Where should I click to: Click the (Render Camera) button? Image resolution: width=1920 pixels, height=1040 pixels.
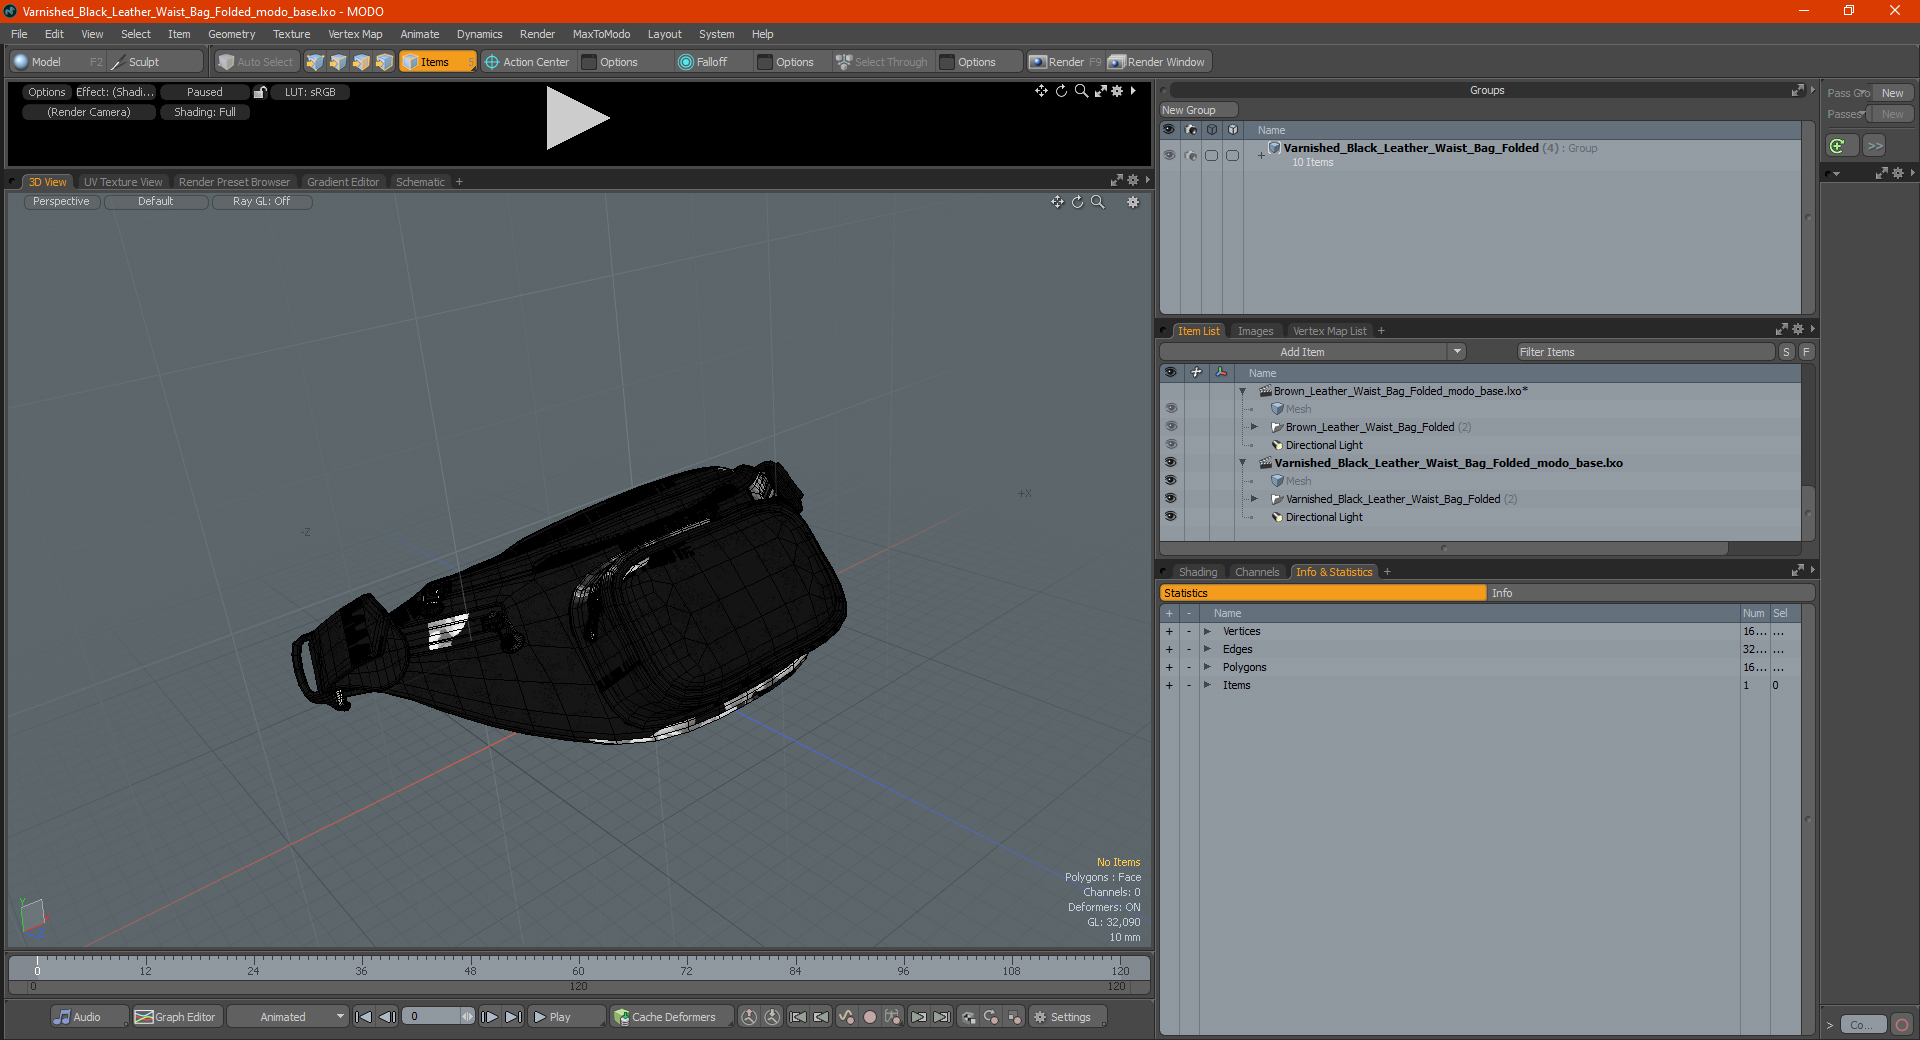pyautogui.click(x=89, y=112)
